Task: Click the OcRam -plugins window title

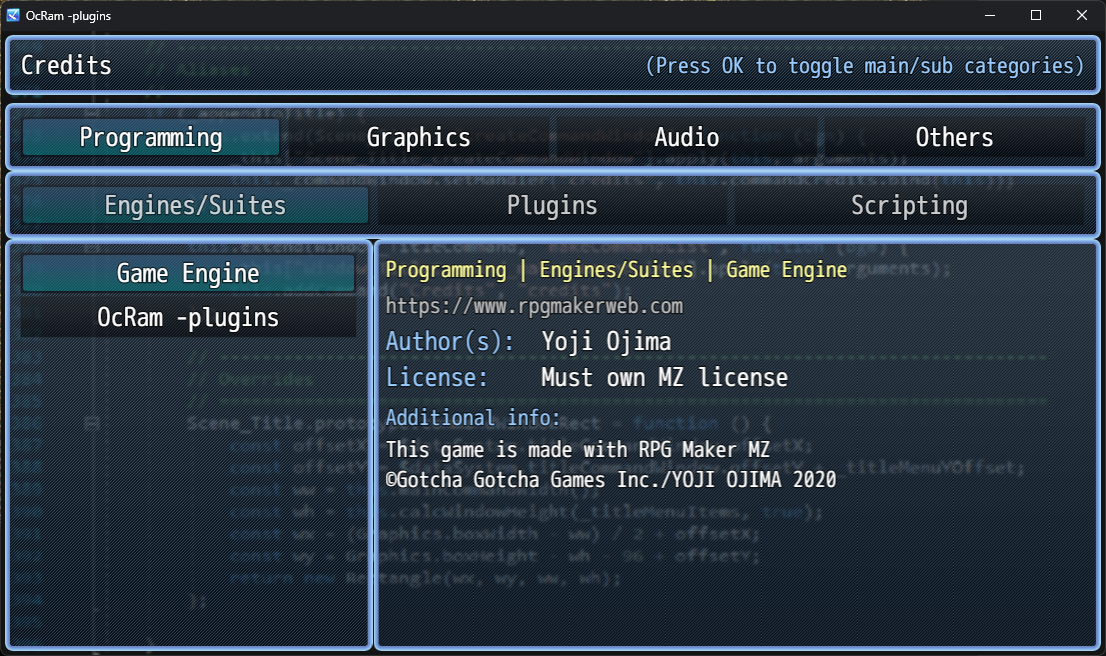Action: 68,16
